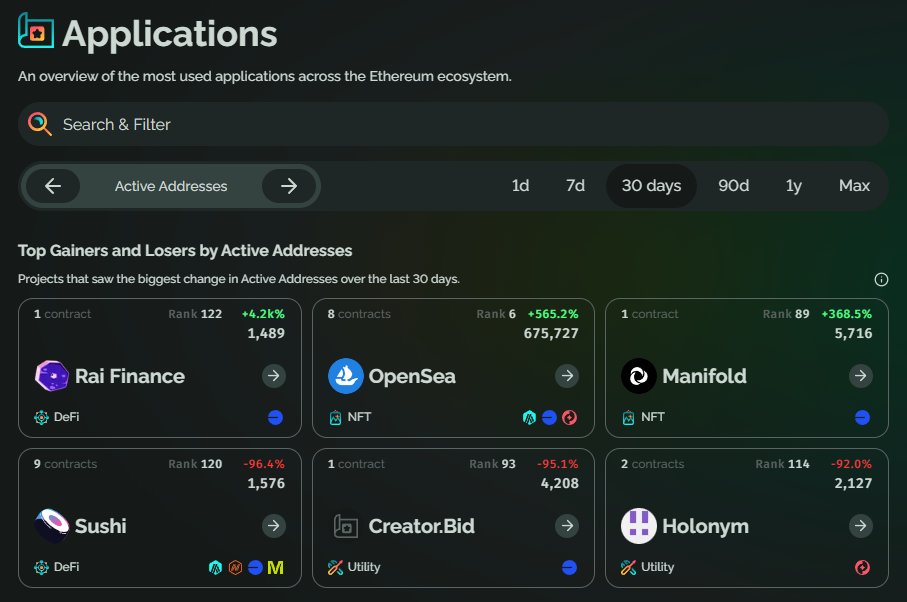The image size is (907, 602).
Task: Click the 9 contracts label on Sushi card
Action: (x=65, y=464)
